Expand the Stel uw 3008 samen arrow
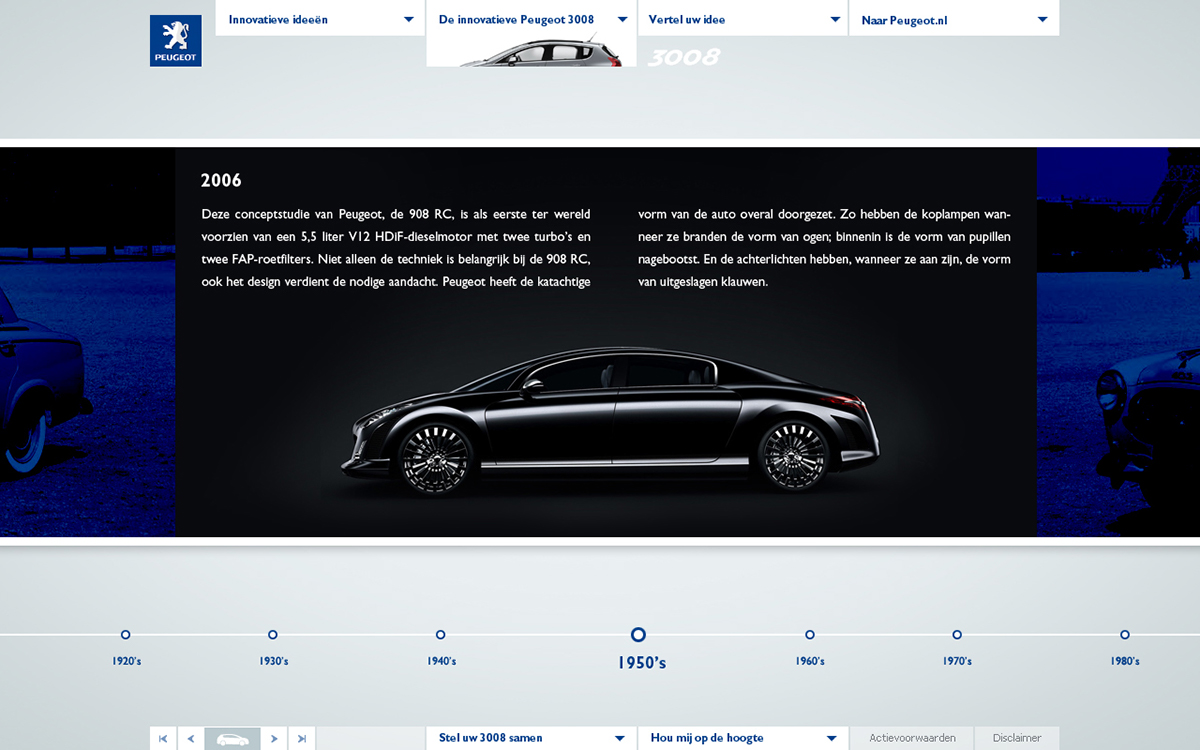Screen dimensions: 1200x750 (x=620, y=739)
